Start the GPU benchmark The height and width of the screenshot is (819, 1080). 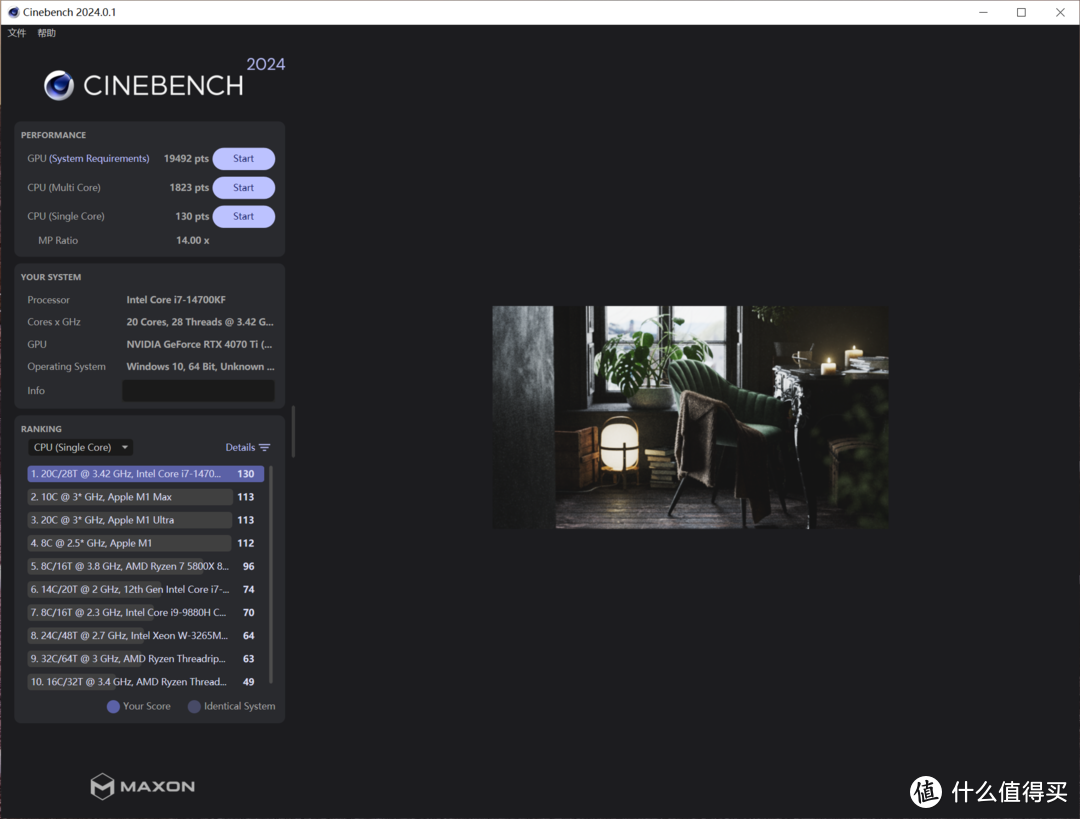click(244, 158)
